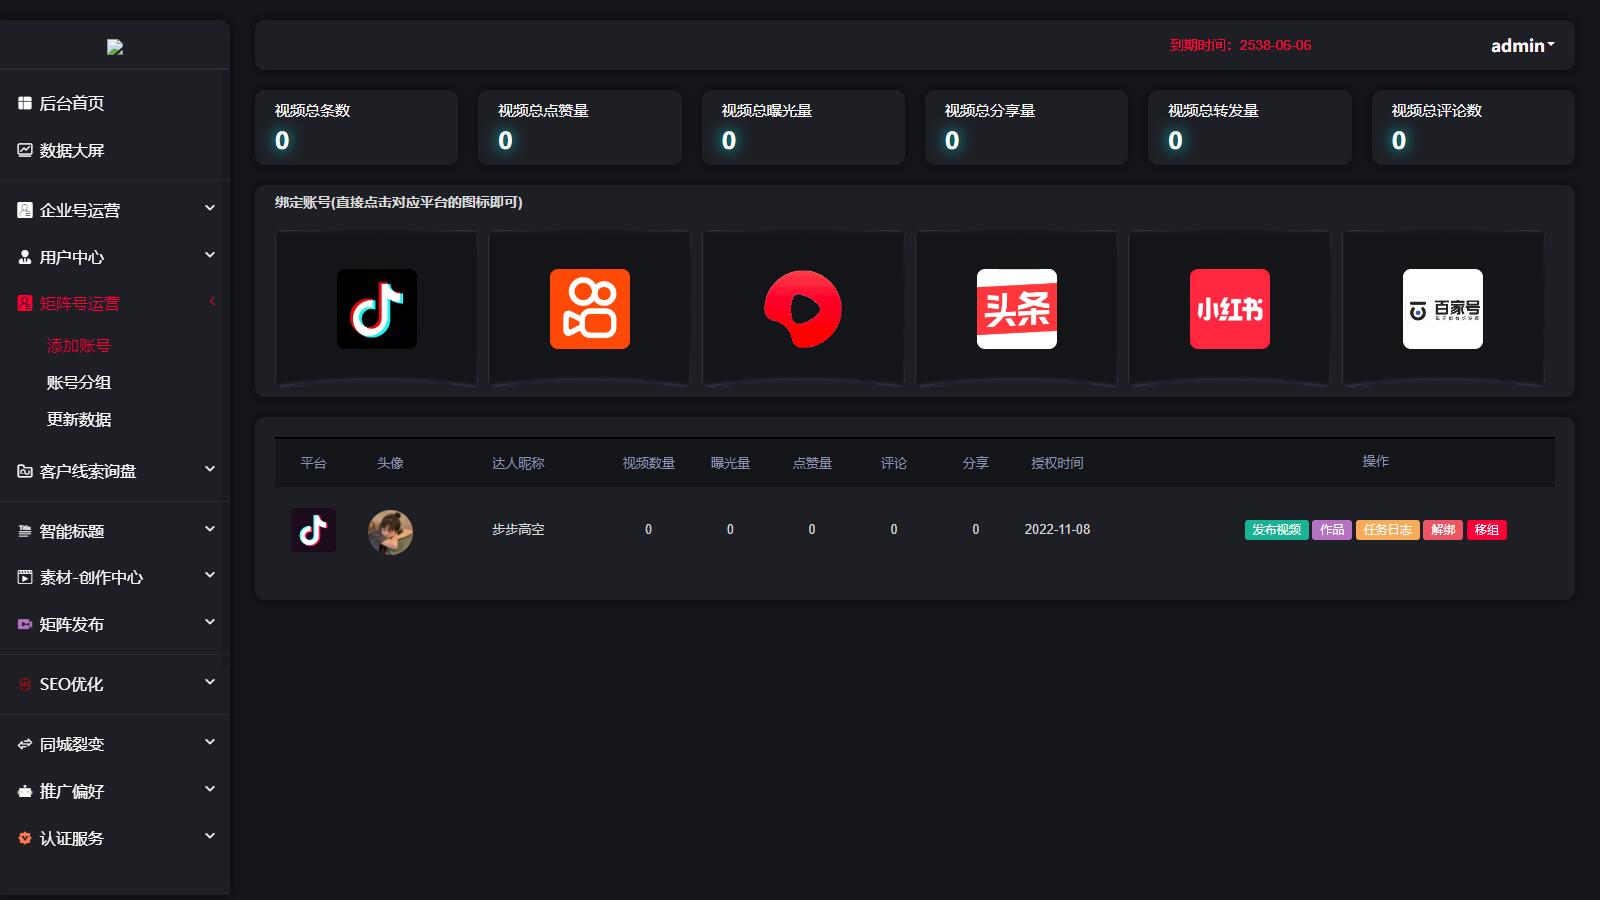Click the 矩阵发布 purple video icon
Screen dimensions: 1600x900
(25, 624)
